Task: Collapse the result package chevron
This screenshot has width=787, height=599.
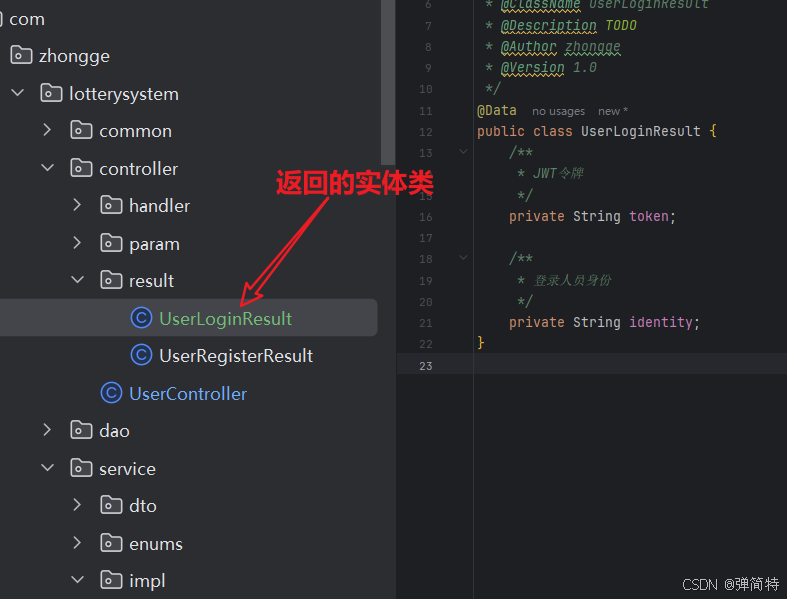Action: 77,280
